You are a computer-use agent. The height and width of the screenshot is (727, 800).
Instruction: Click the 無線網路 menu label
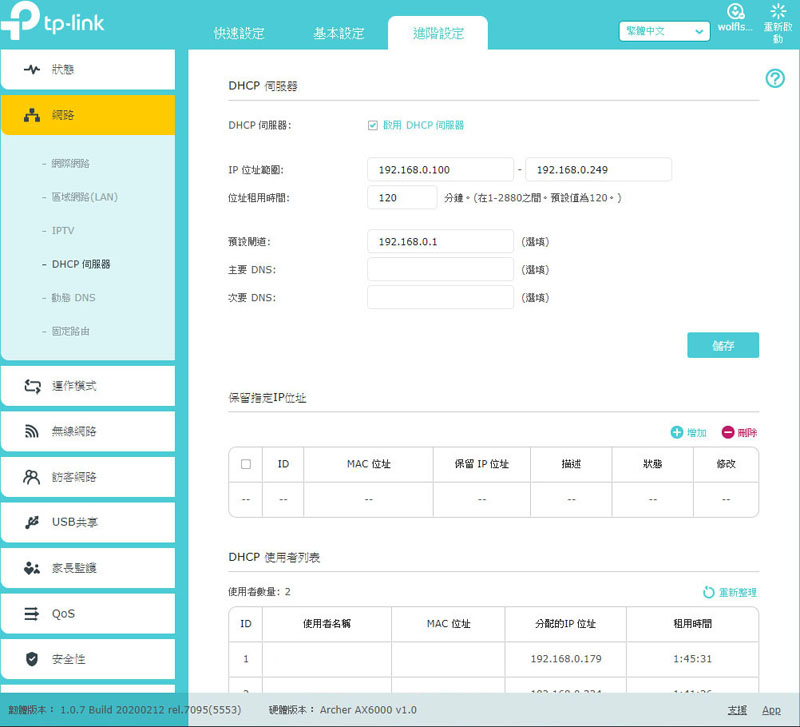click(x=74, y=432)
